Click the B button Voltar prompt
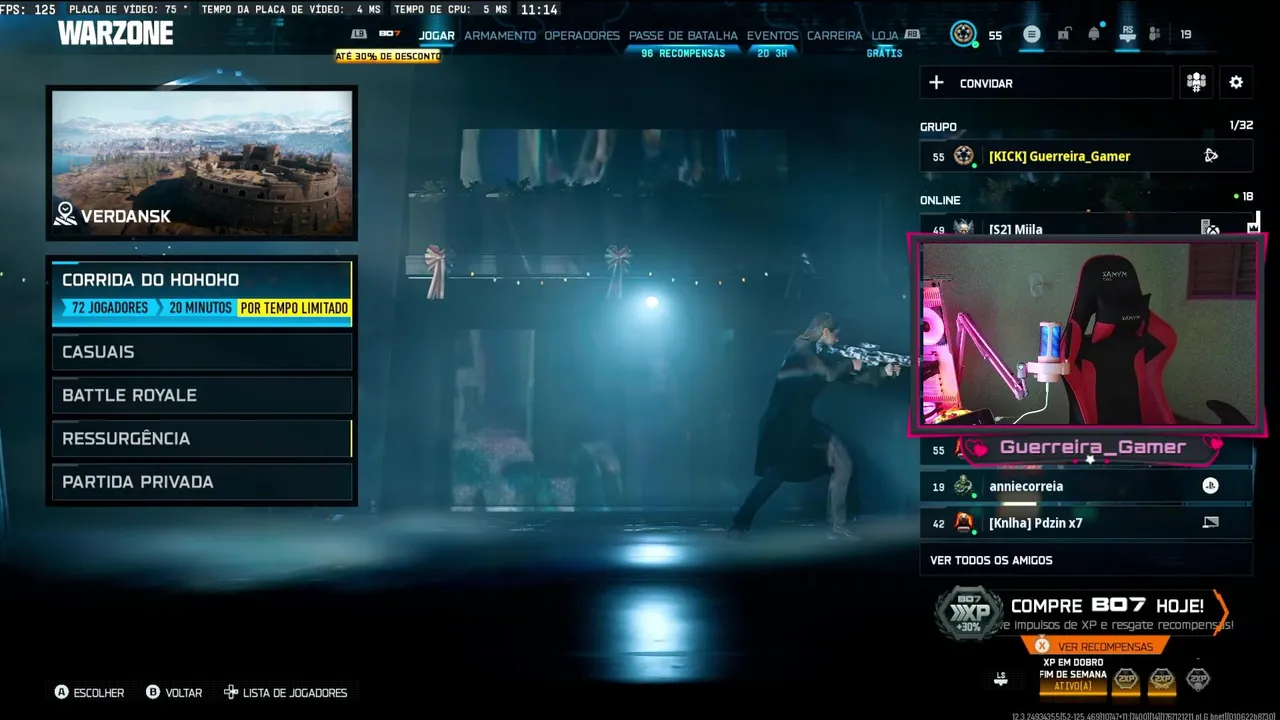 tap(174, 692)
